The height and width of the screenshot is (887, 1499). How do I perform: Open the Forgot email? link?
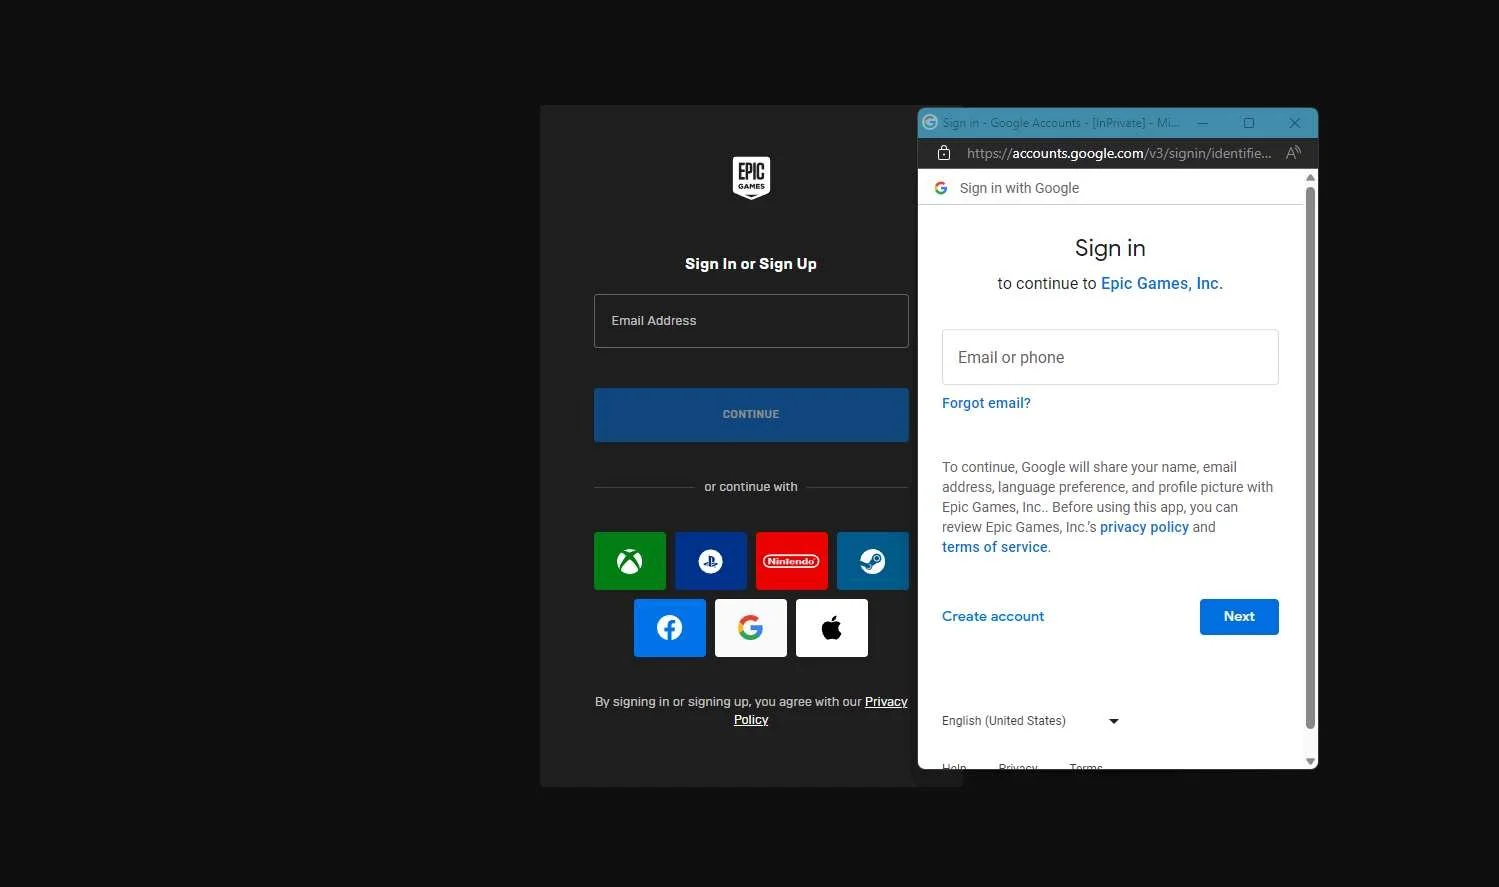(986, 403)
